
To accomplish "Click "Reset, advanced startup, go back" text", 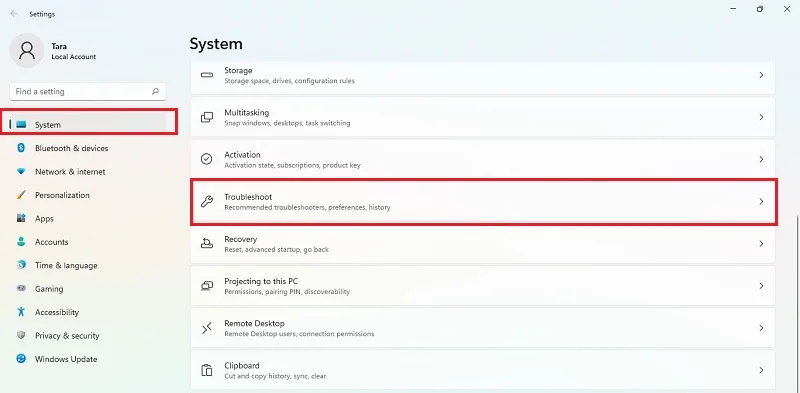I will [x=277, y=250].
